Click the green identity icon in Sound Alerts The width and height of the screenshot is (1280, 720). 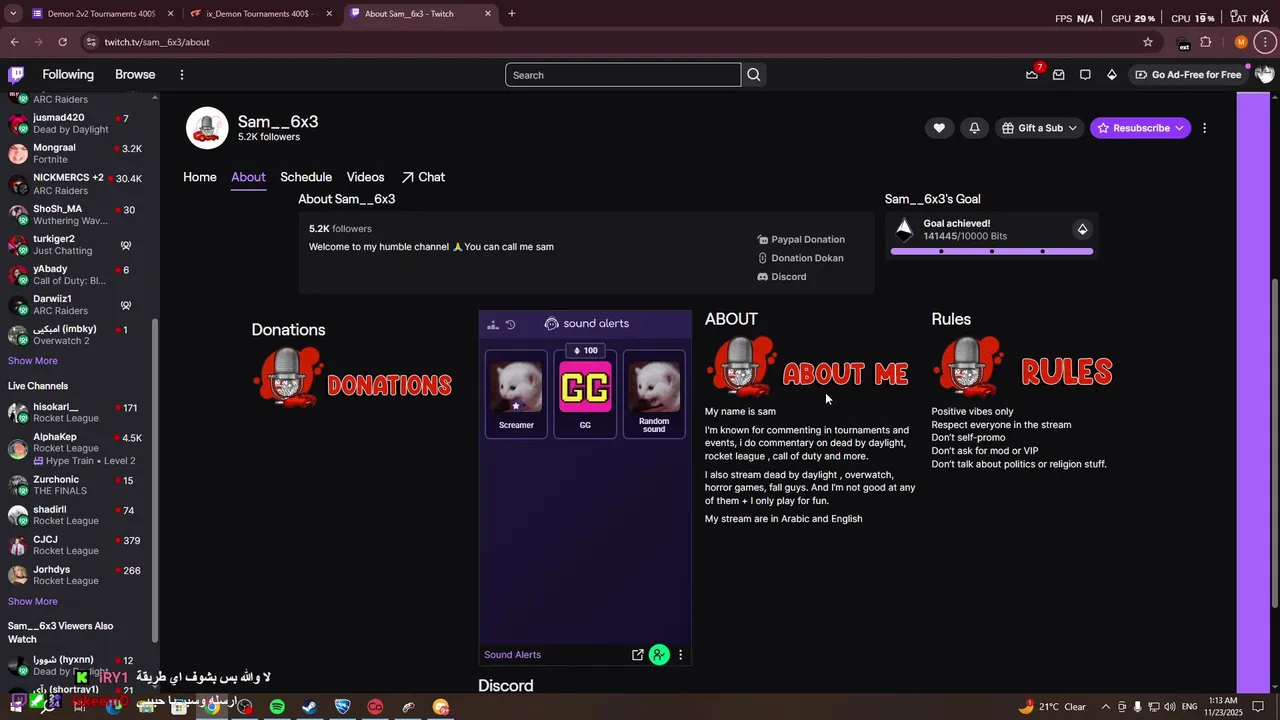pos(659,655)
